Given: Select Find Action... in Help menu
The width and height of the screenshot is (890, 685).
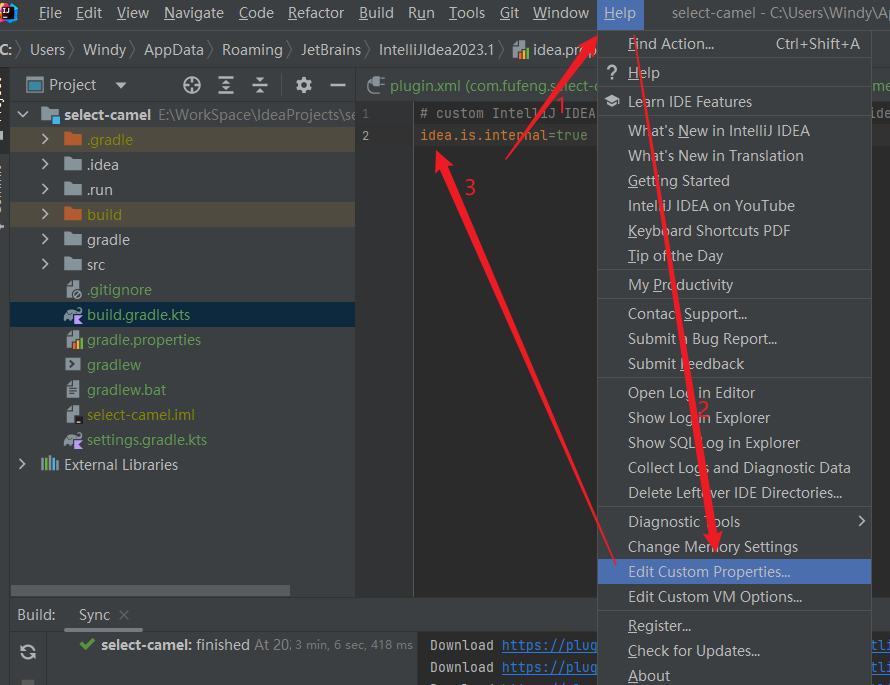Looking at the screenshot, I should coord(734,44).
